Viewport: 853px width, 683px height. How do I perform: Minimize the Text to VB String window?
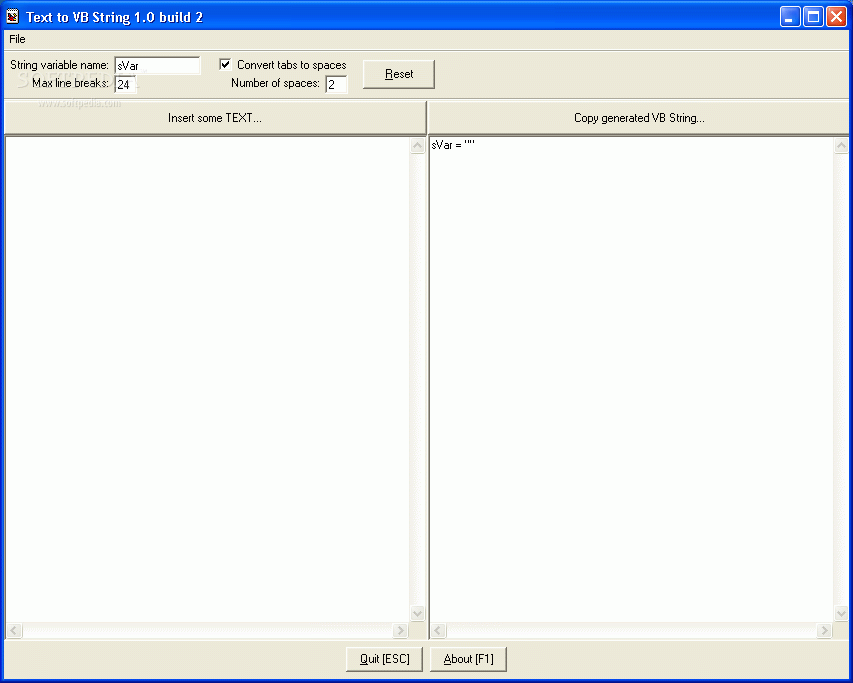tap(790, 17)
